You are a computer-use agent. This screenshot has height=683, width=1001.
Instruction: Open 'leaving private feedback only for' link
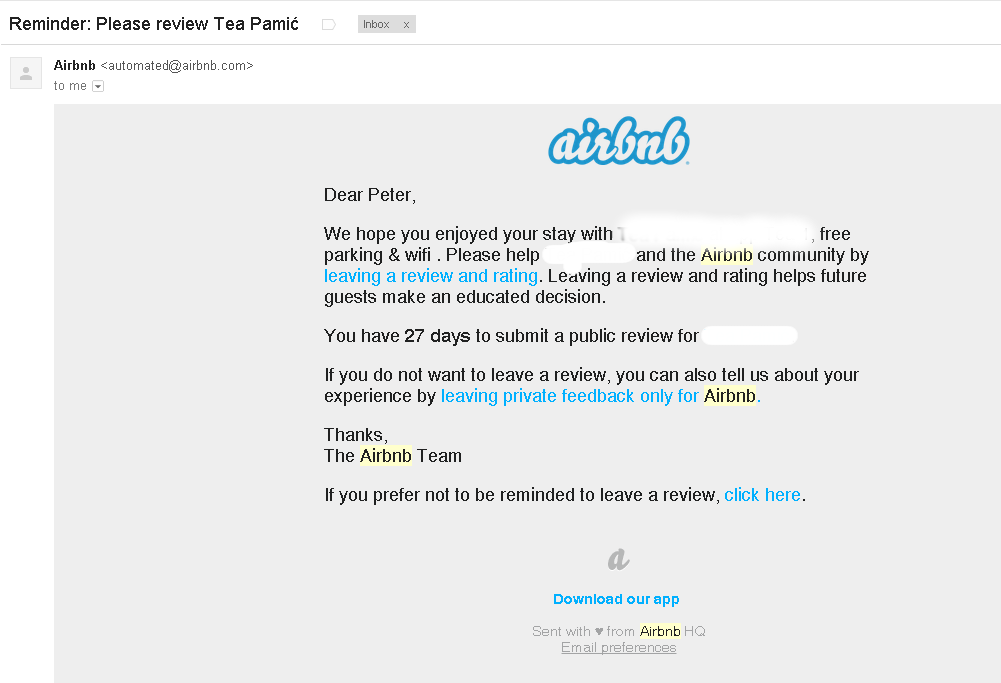[569, 396]
